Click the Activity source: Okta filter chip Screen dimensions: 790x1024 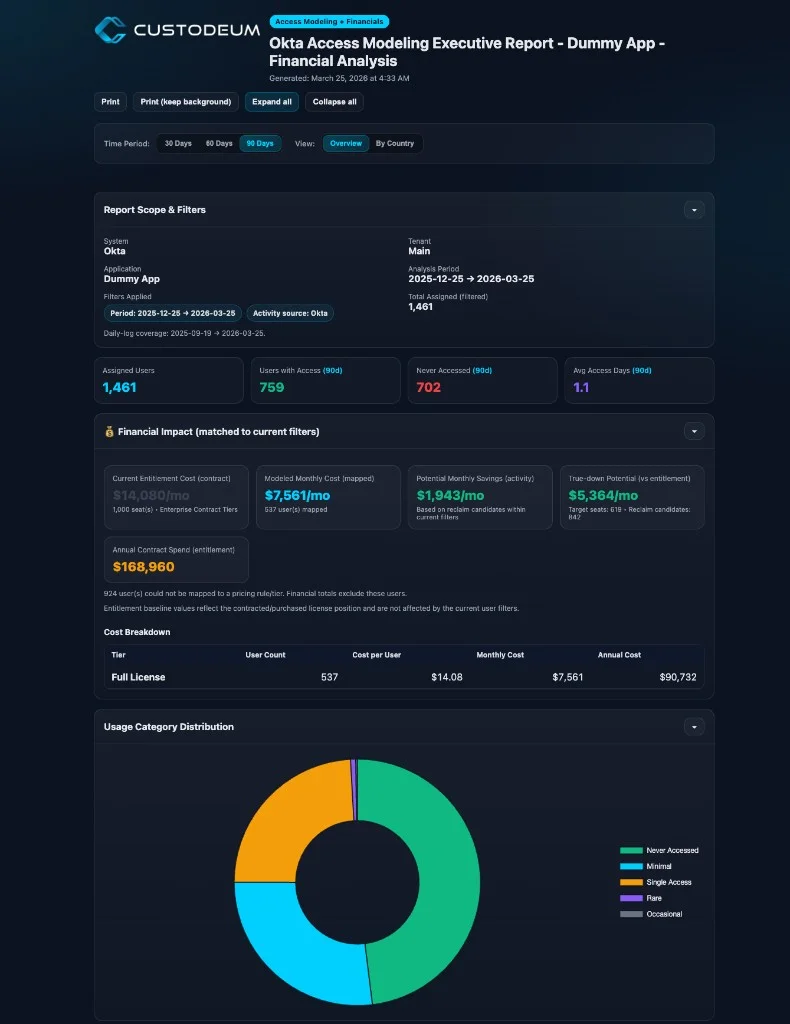click(290, 313)
